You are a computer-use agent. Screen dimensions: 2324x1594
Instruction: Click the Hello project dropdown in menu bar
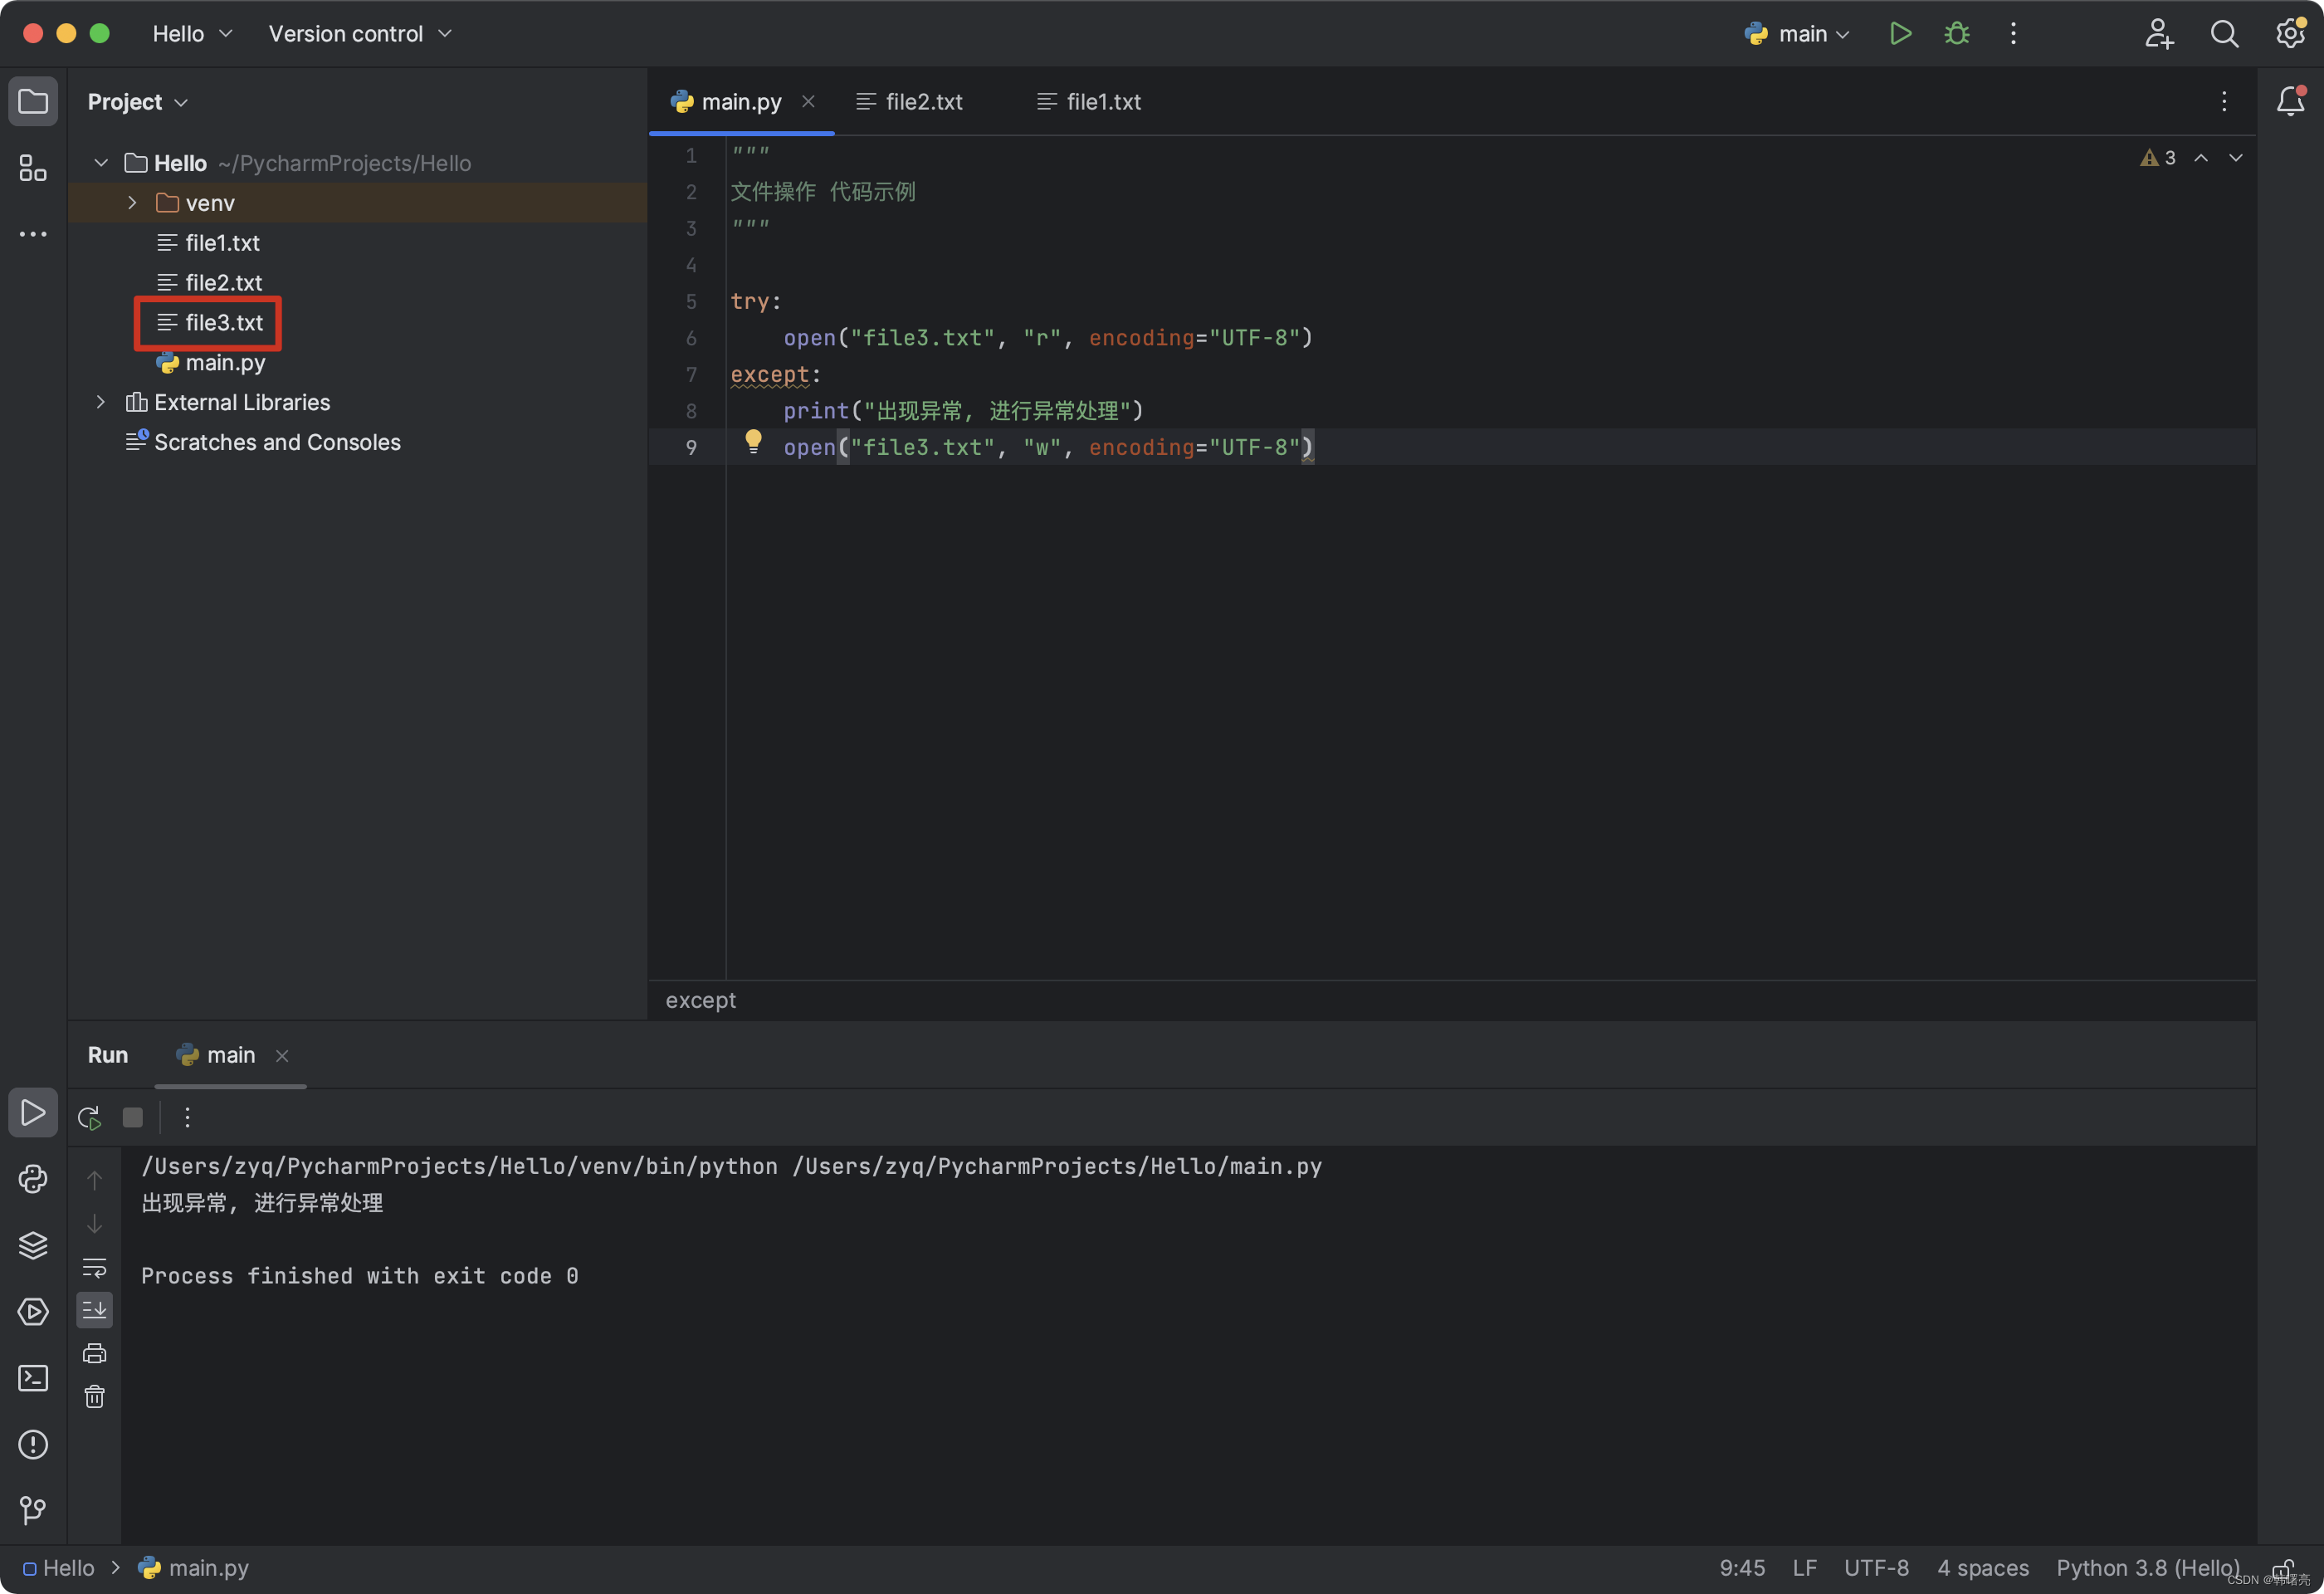click(x=189, y=32)
